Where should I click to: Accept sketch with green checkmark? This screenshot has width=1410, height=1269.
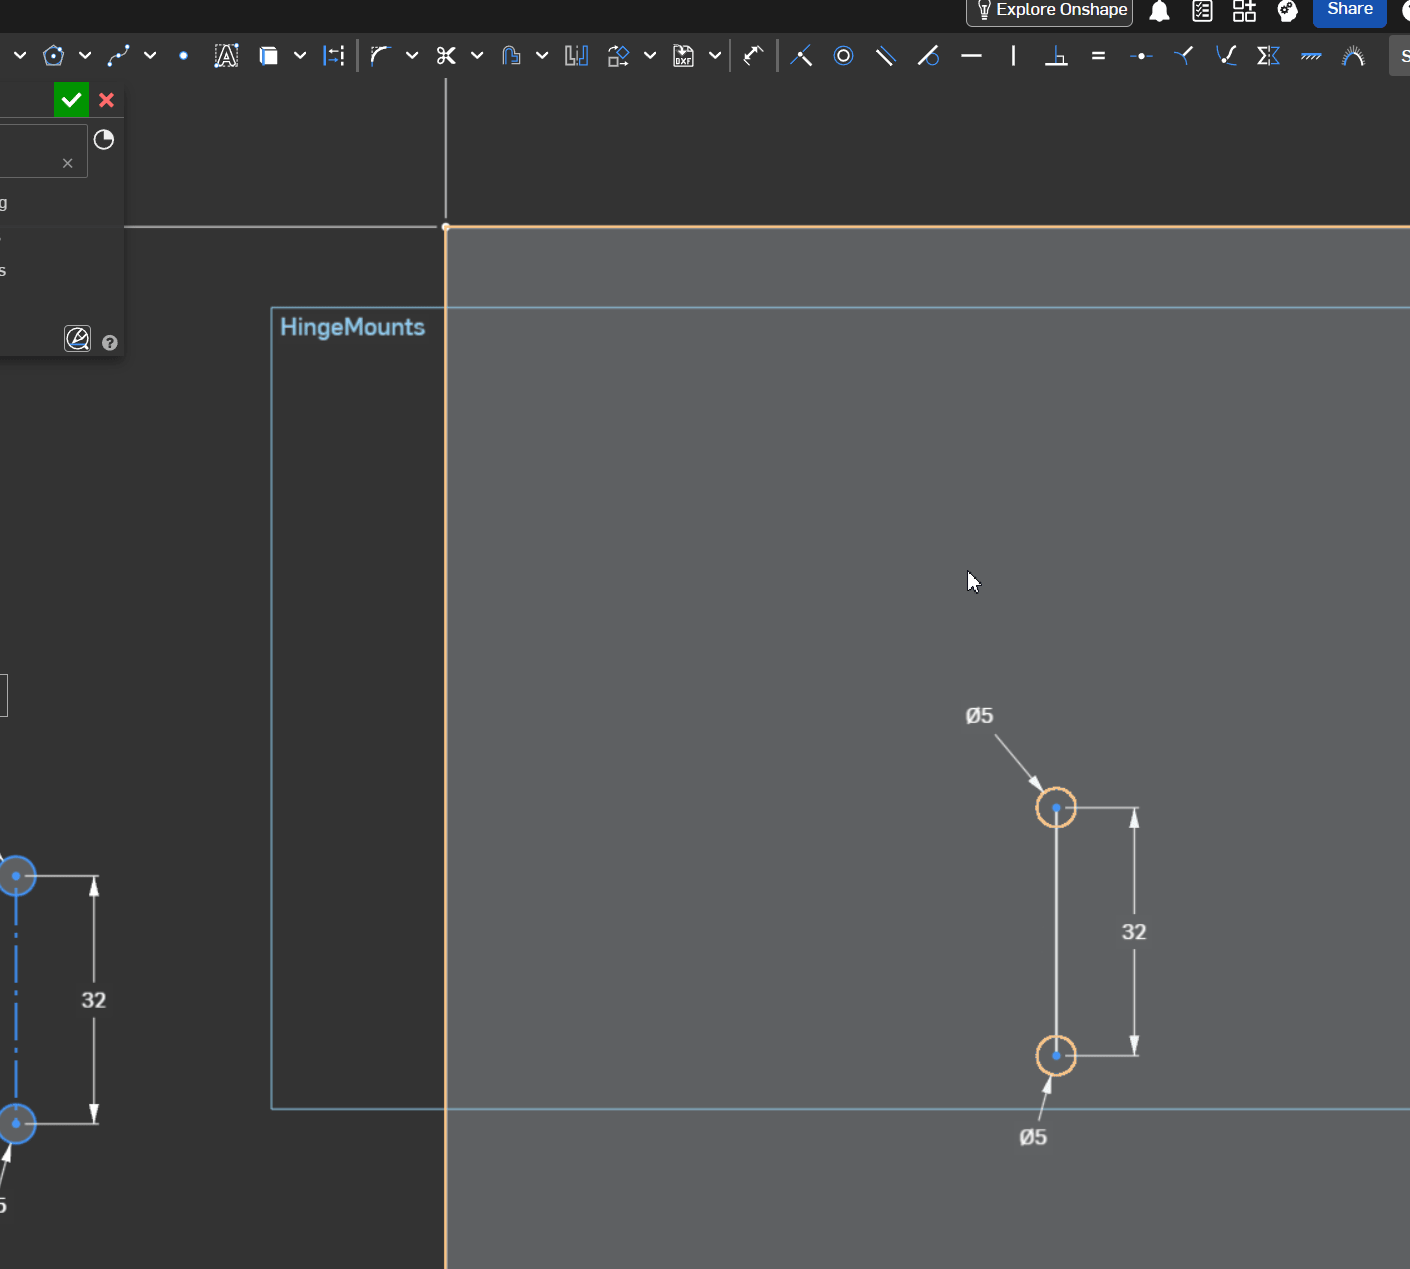71,100
